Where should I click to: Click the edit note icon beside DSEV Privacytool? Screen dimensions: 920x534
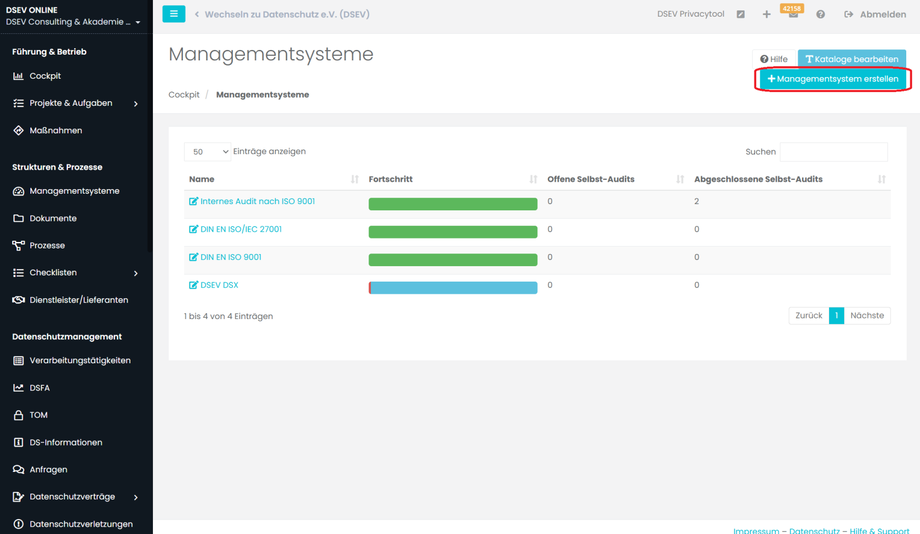click(x=740, y=15)
